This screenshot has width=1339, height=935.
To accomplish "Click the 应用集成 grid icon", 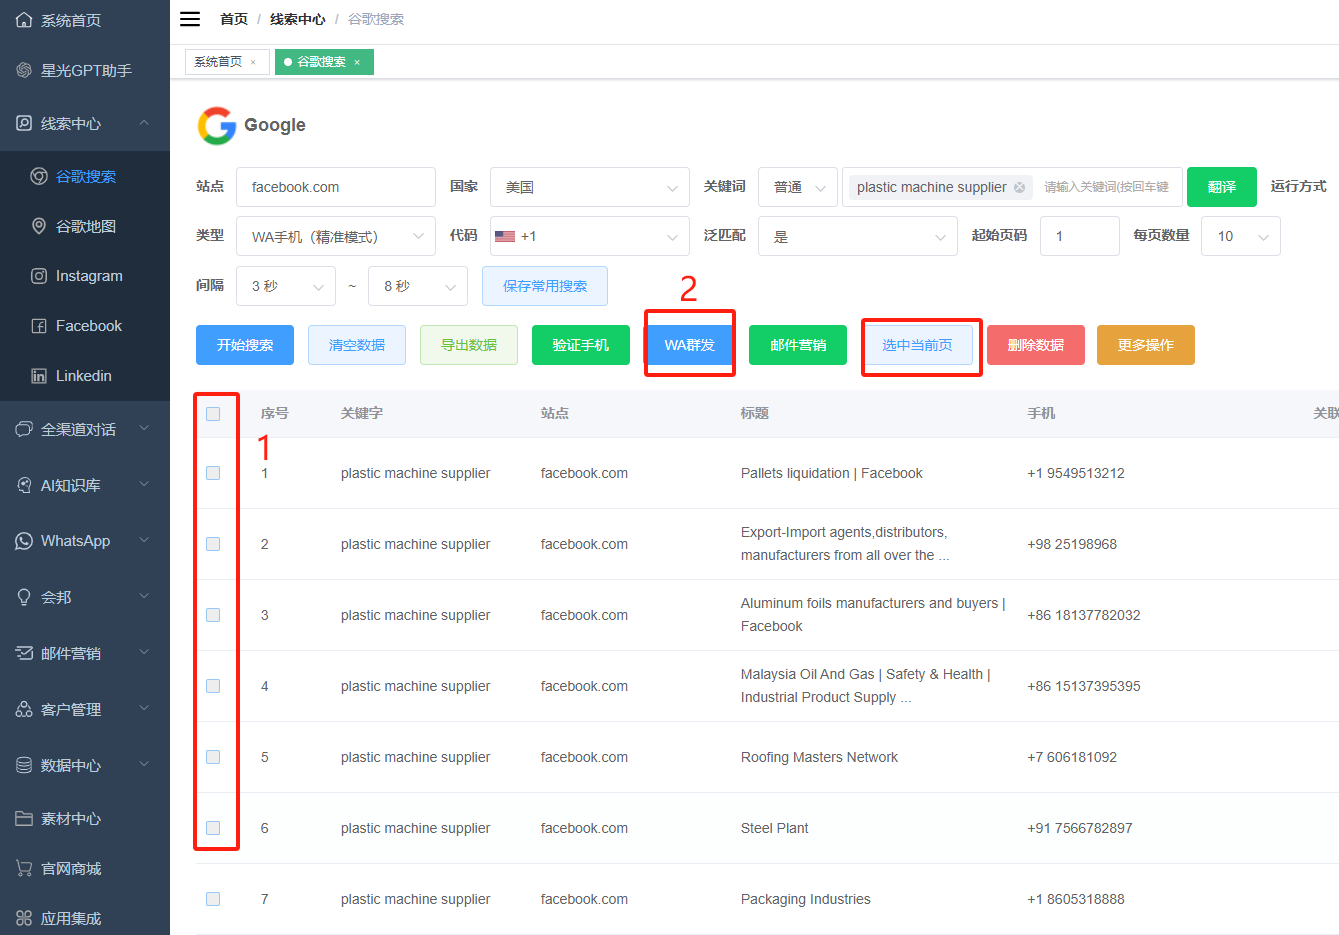I will coord(24,918).
